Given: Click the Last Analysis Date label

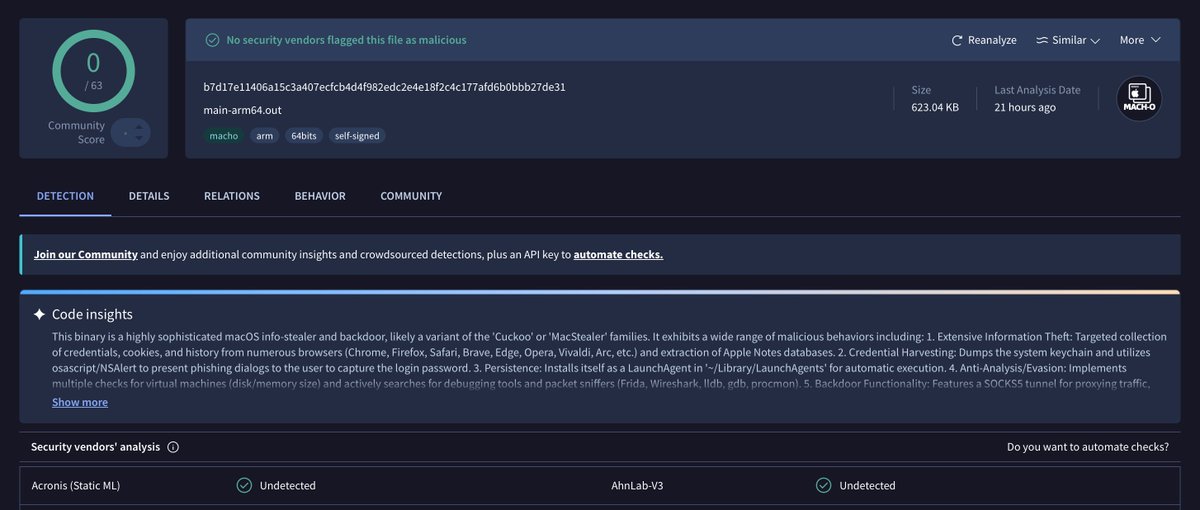Looking at the screenshot, I should (1037, 90).
